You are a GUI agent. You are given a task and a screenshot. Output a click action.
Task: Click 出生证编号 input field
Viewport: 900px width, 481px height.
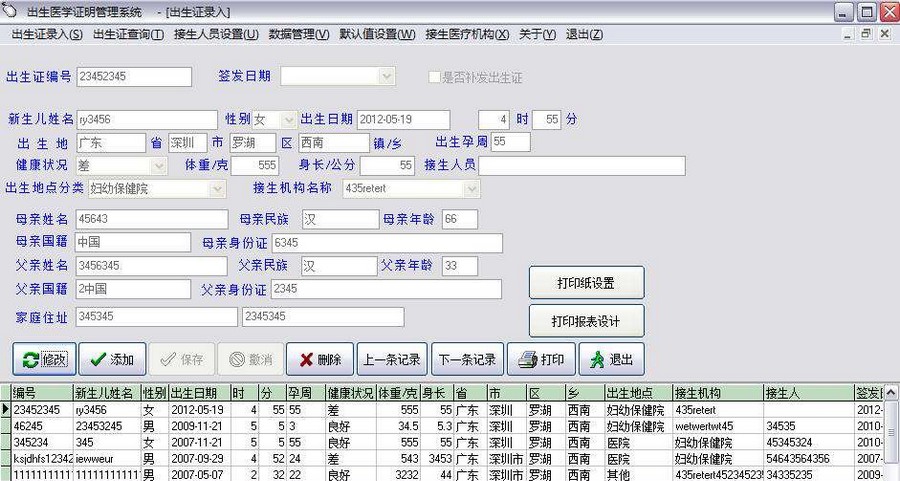coord(134,76)
